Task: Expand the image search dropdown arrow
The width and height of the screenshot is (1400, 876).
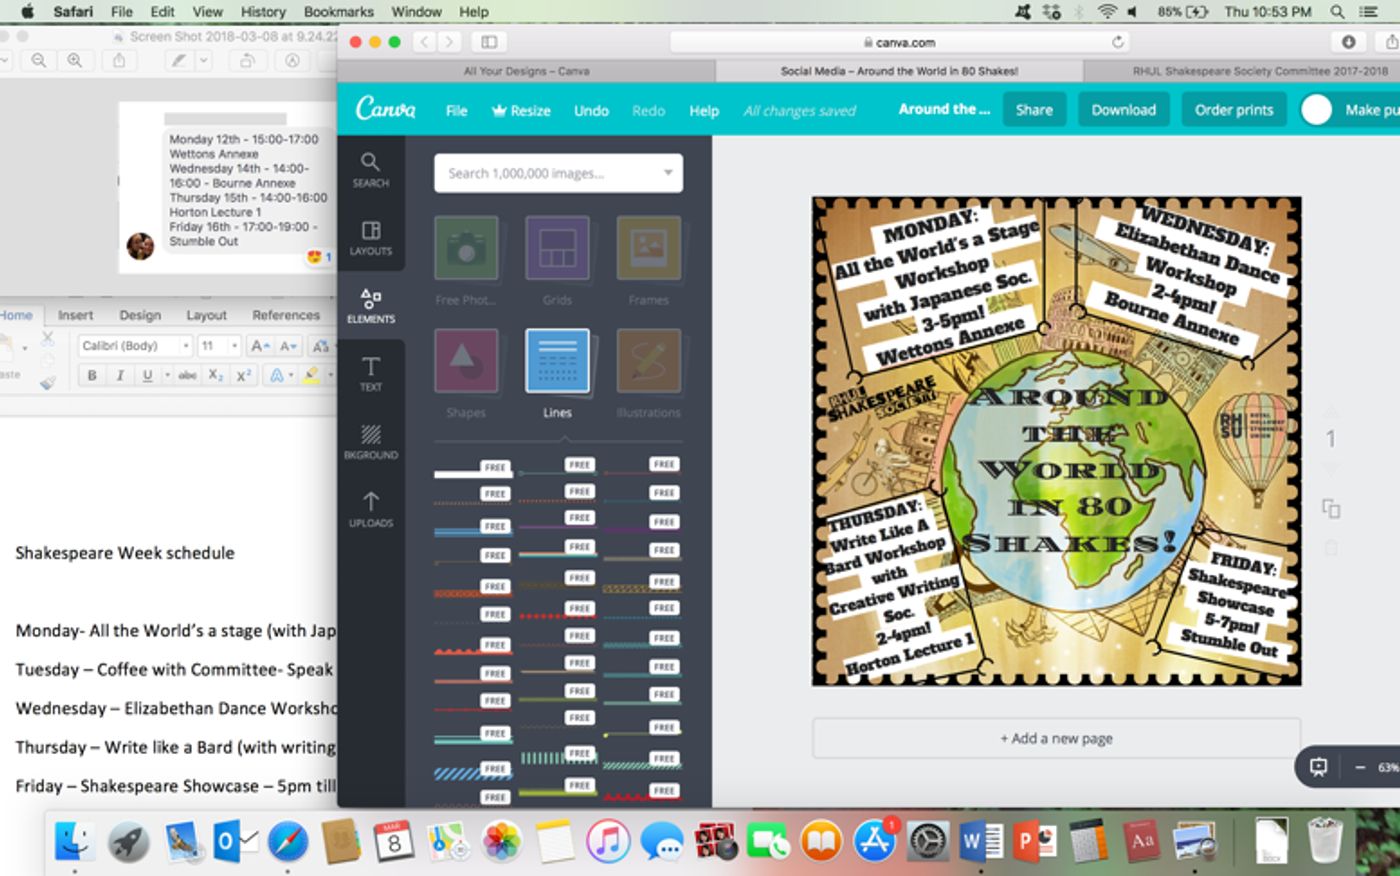Action: click(x=668, y=173)
